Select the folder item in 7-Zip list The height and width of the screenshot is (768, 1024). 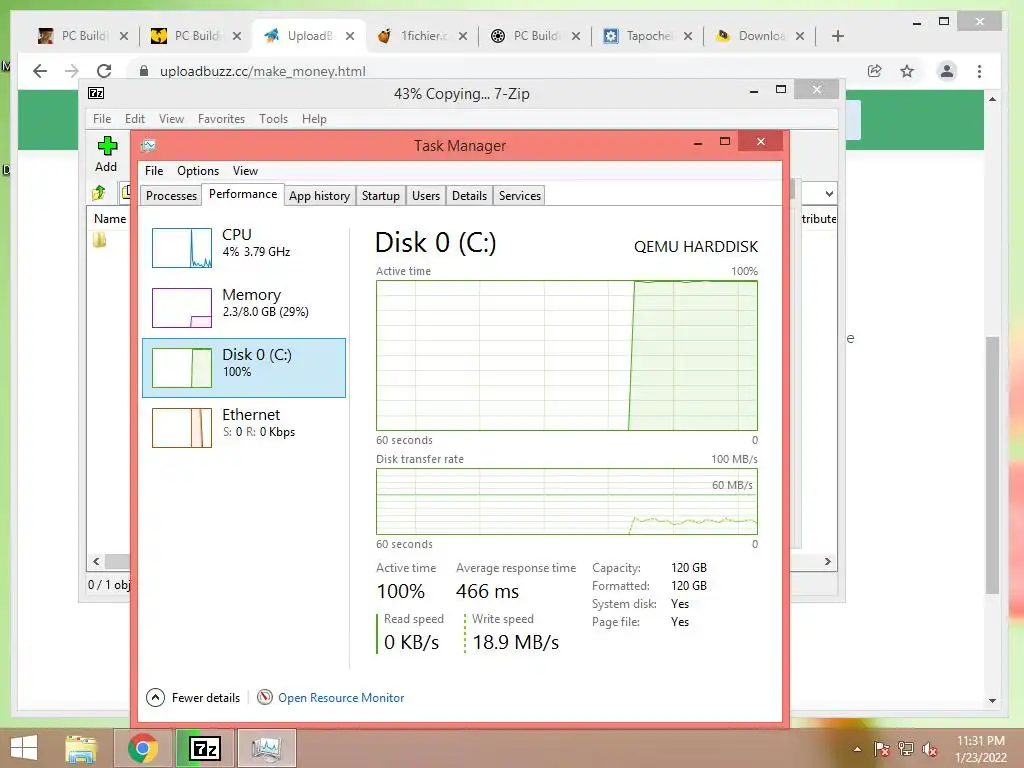pos(99,240)
